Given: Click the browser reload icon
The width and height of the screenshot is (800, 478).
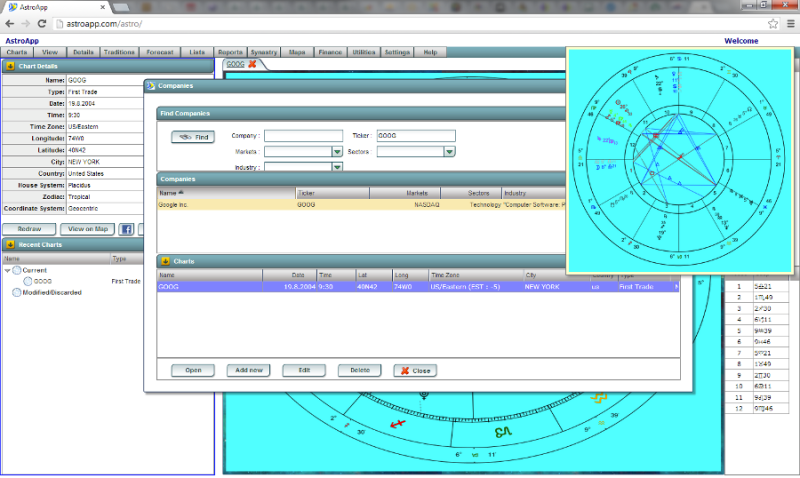Looking at the screenshot, I should tap(42, 22).
